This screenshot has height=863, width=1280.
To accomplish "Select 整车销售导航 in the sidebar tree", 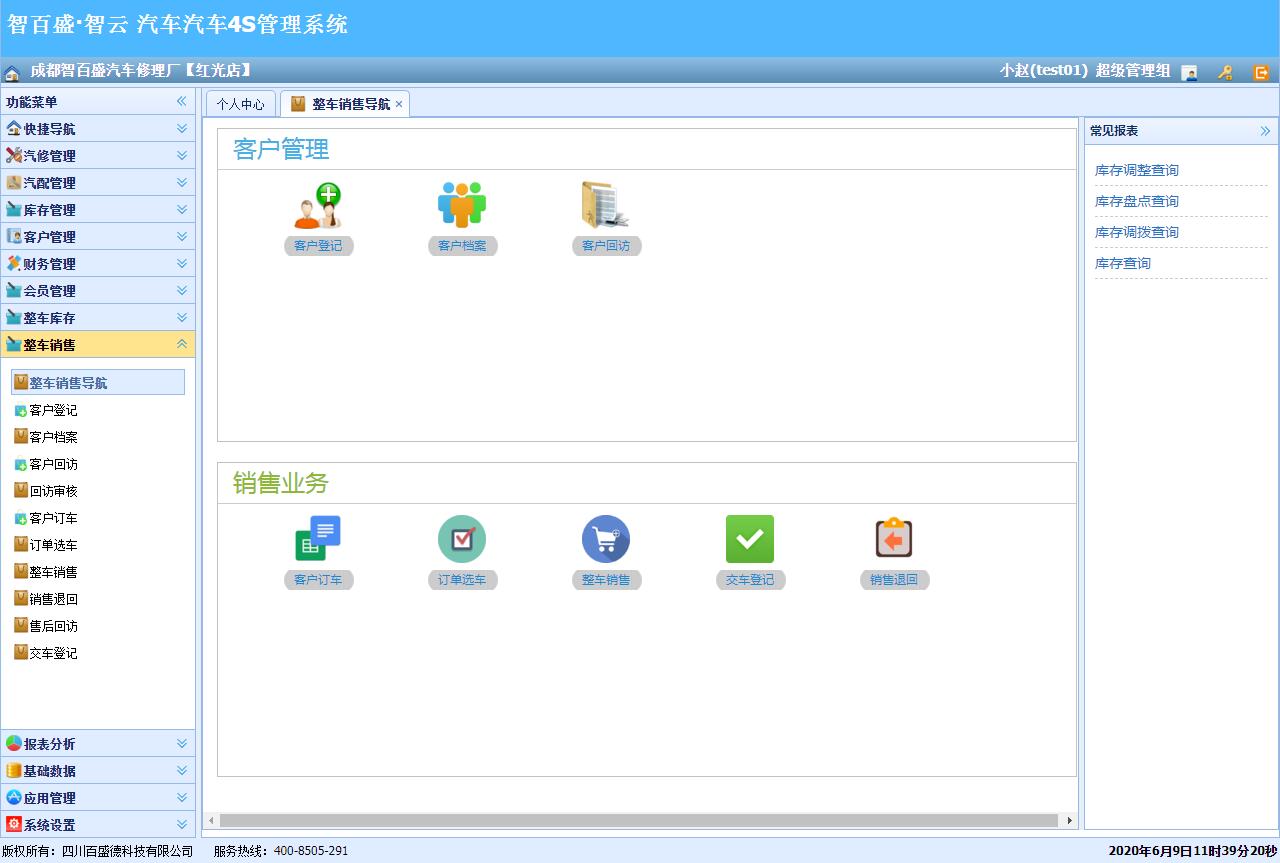I will tap(98, 382).
